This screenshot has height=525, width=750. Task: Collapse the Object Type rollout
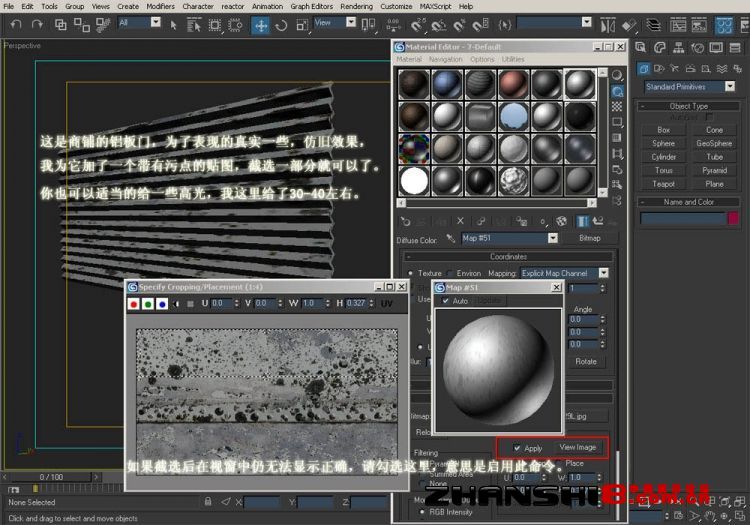point(688,106)
